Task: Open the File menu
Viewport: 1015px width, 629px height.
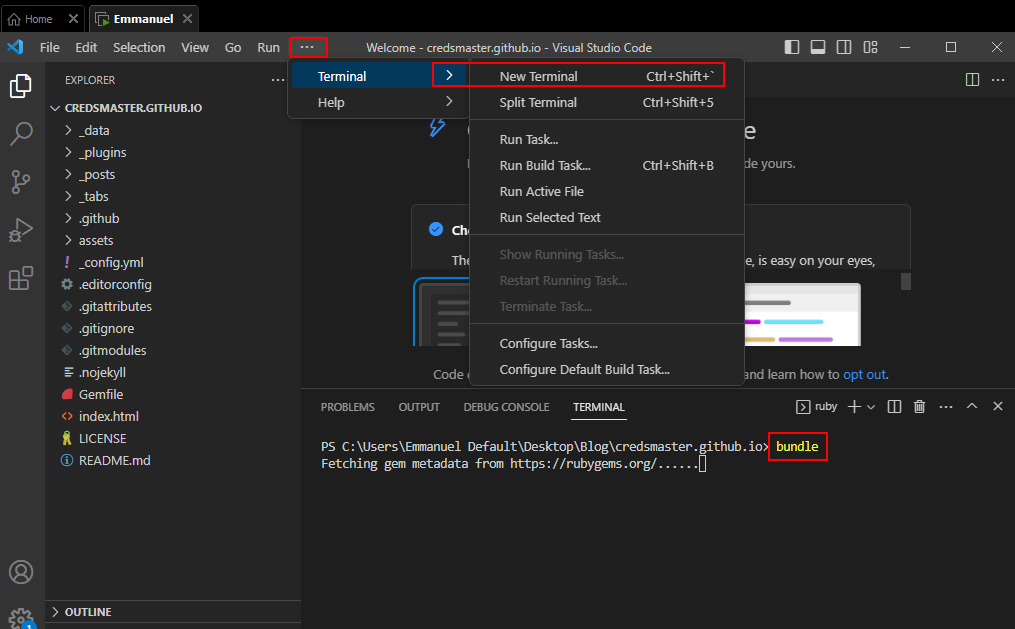Action: click(x=49, y=47)
